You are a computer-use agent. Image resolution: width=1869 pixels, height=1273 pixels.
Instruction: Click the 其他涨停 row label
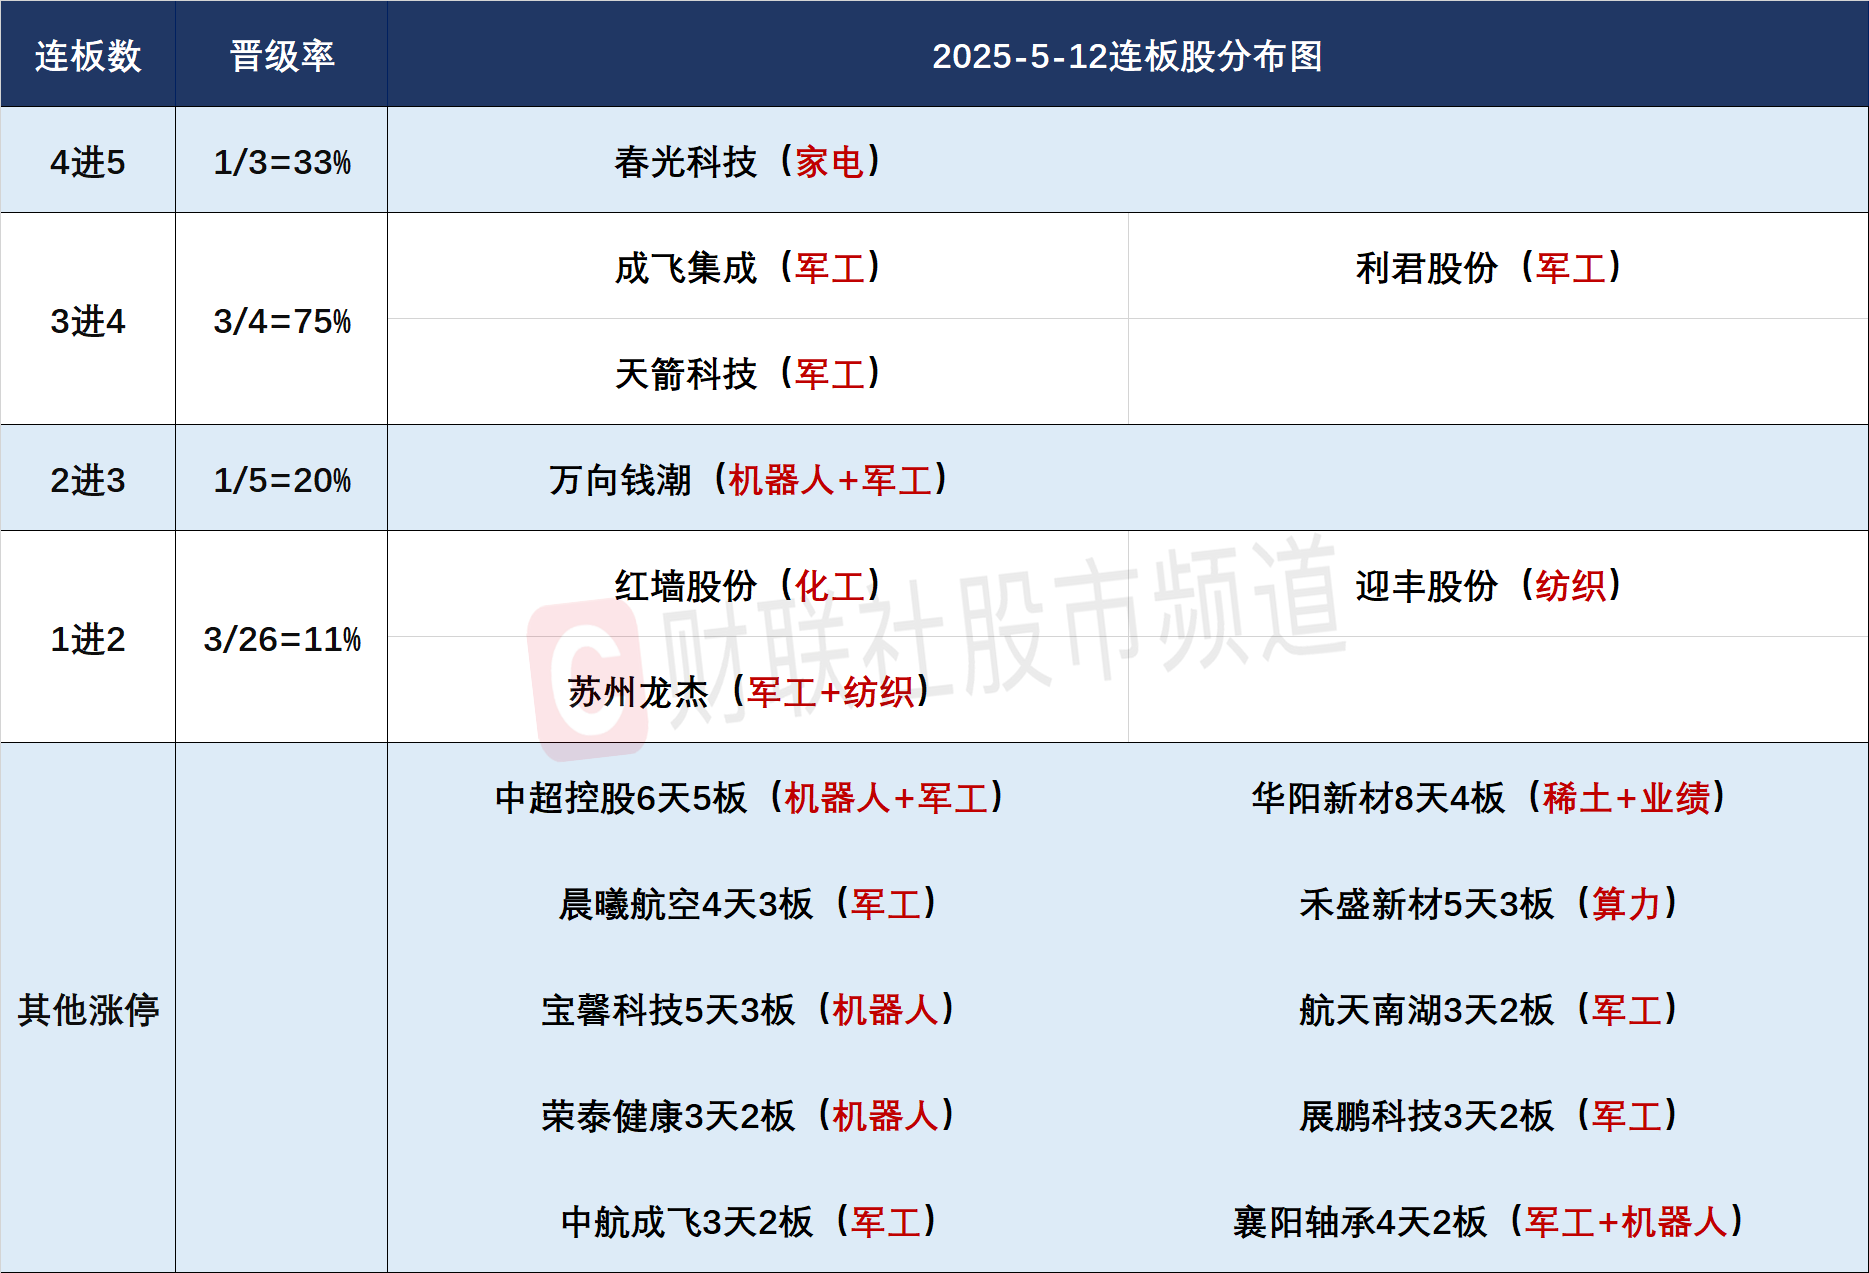88,1009
